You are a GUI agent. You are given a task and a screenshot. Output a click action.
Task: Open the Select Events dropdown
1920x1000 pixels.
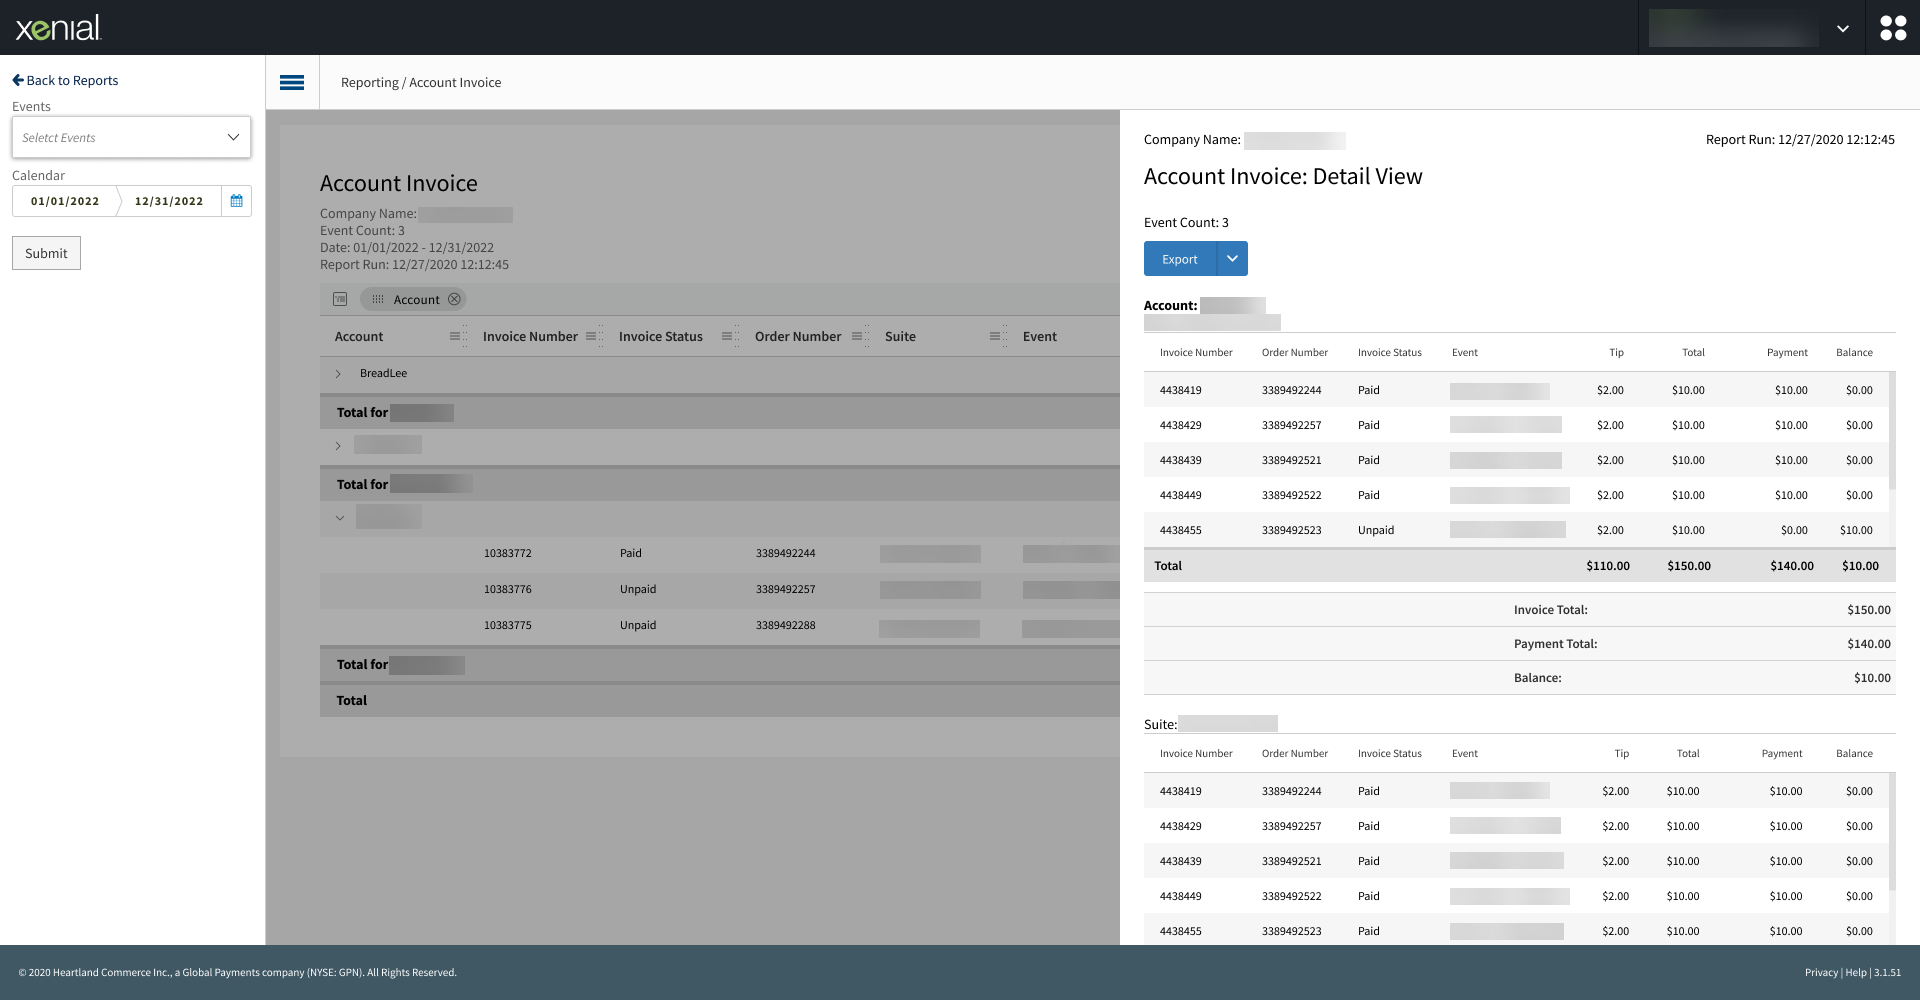[131, 137]
